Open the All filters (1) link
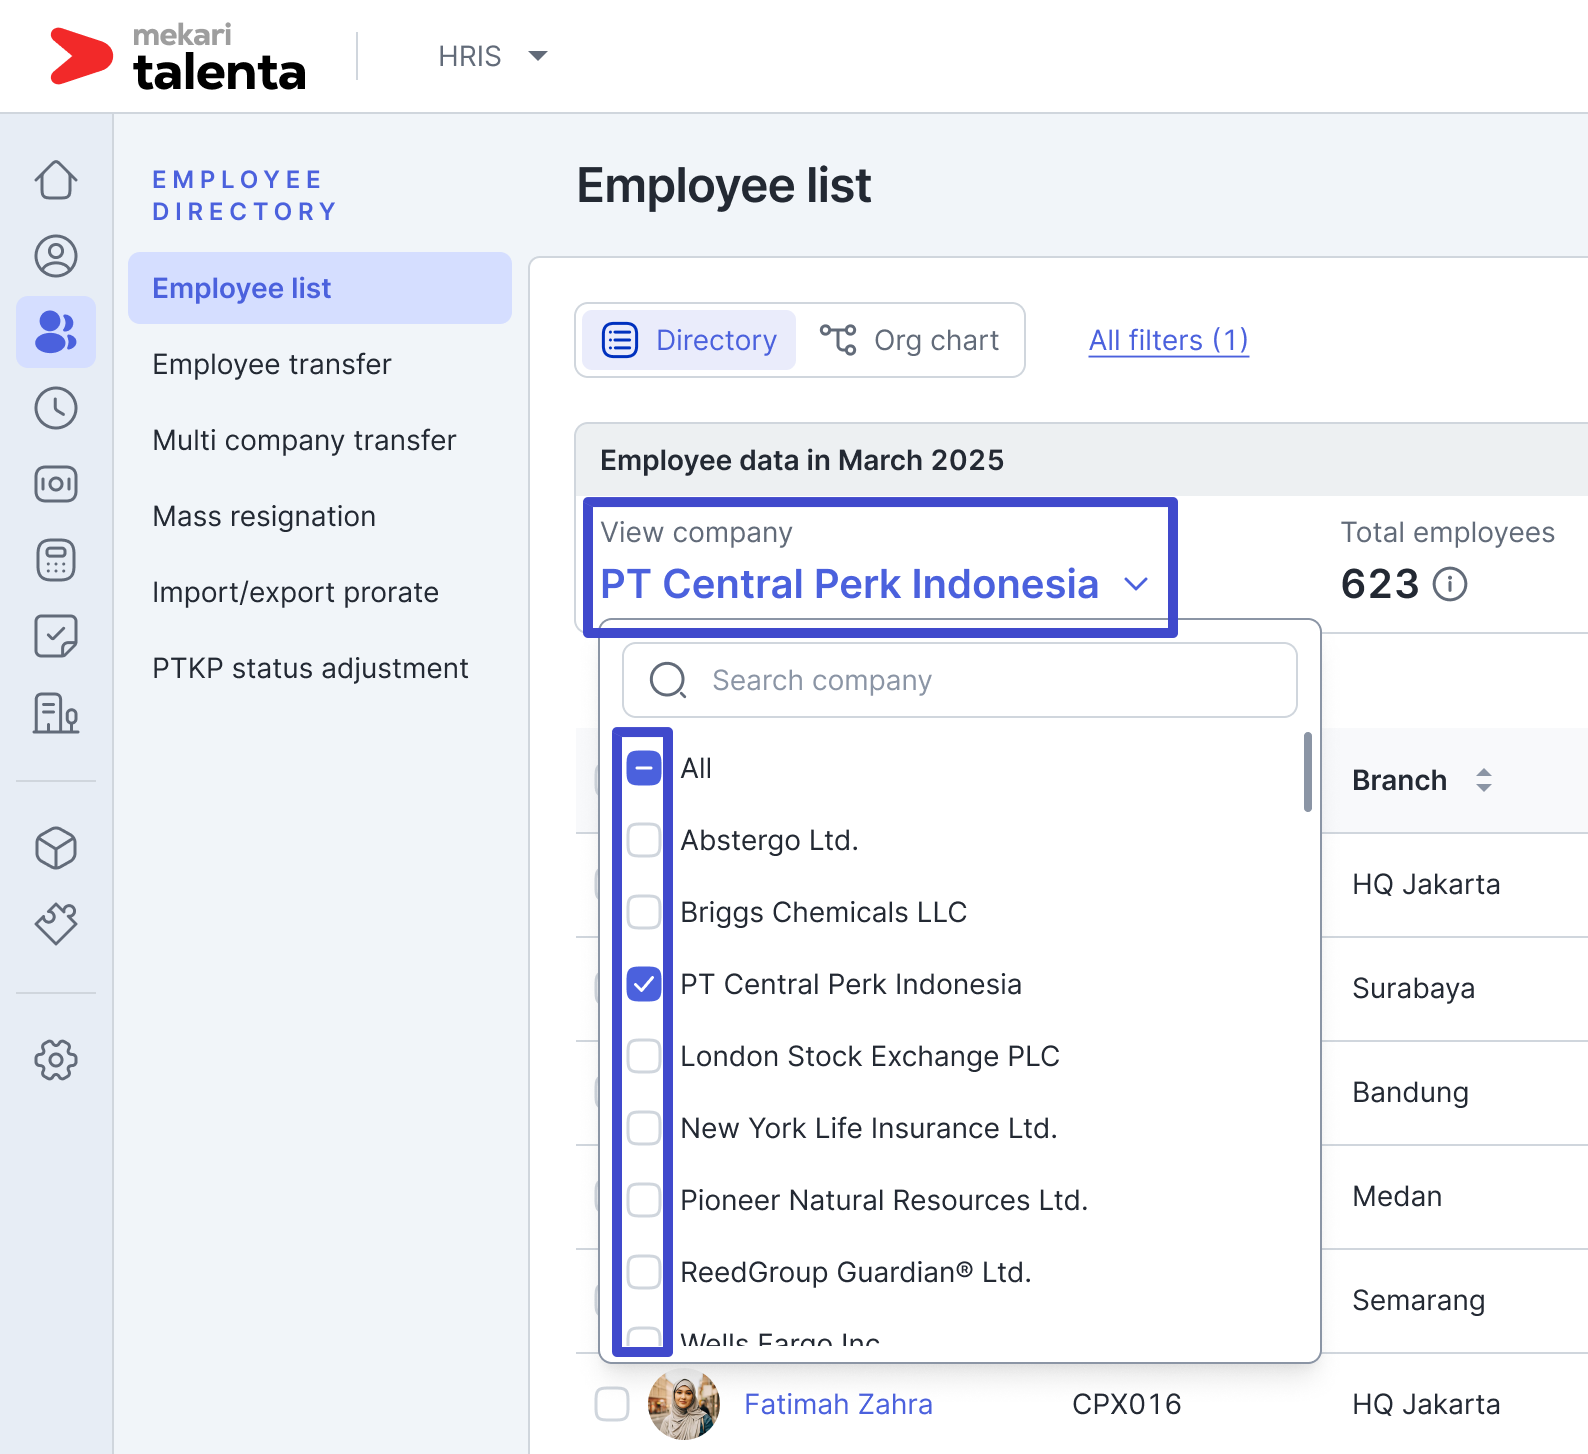The width and height of the screenshot is (1588, 1454). [1169, 341]
